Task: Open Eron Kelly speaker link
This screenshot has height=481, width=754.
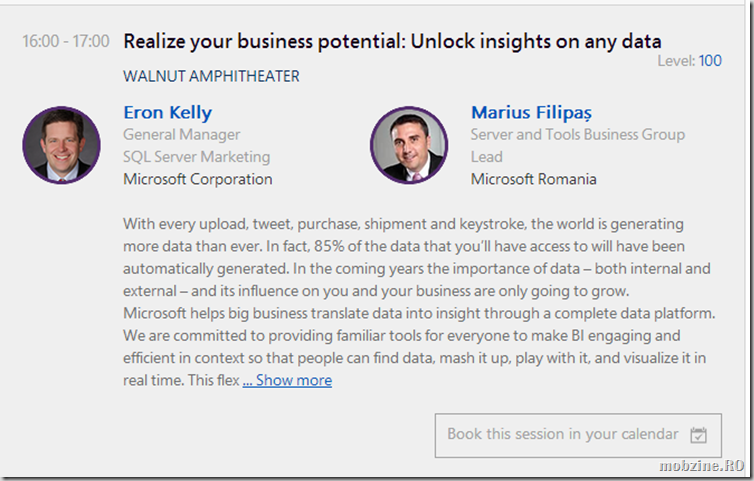Action: [x=167, y=113]
